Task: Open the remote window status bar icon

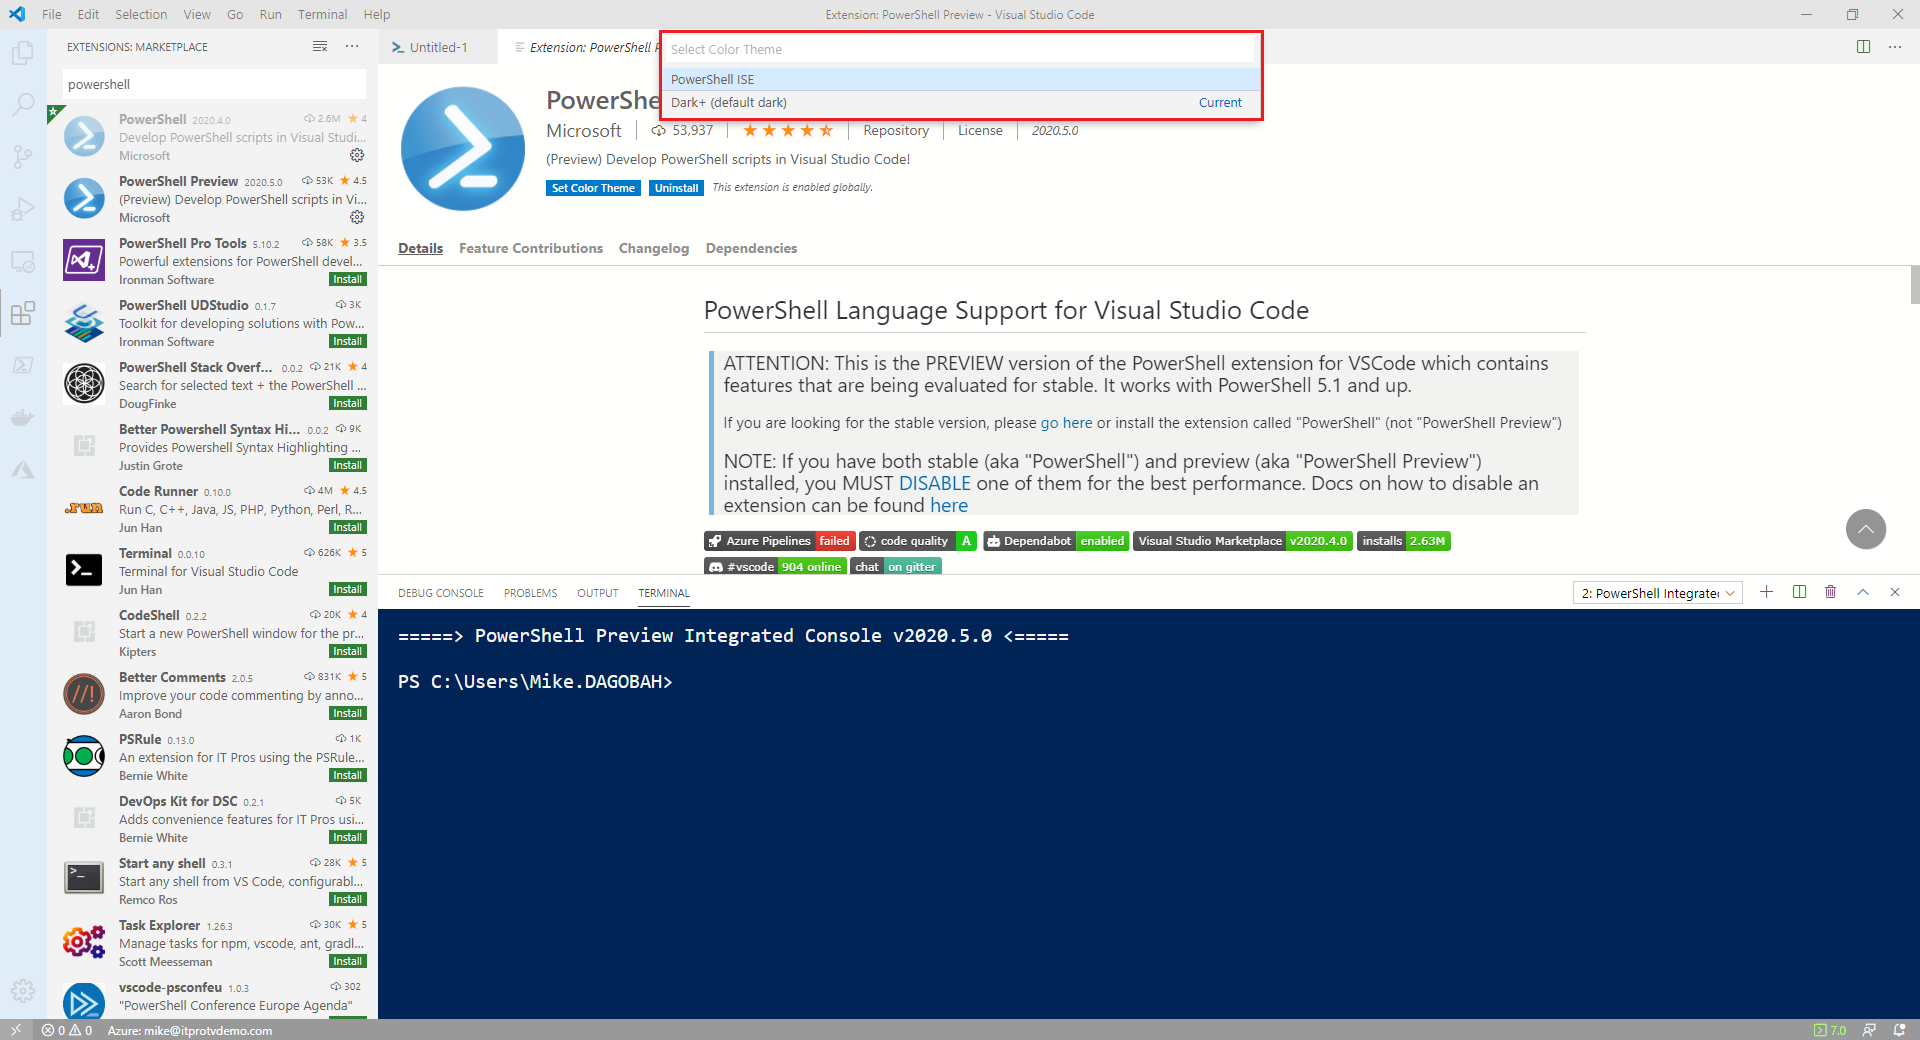Action: [x=16, y=1030]
